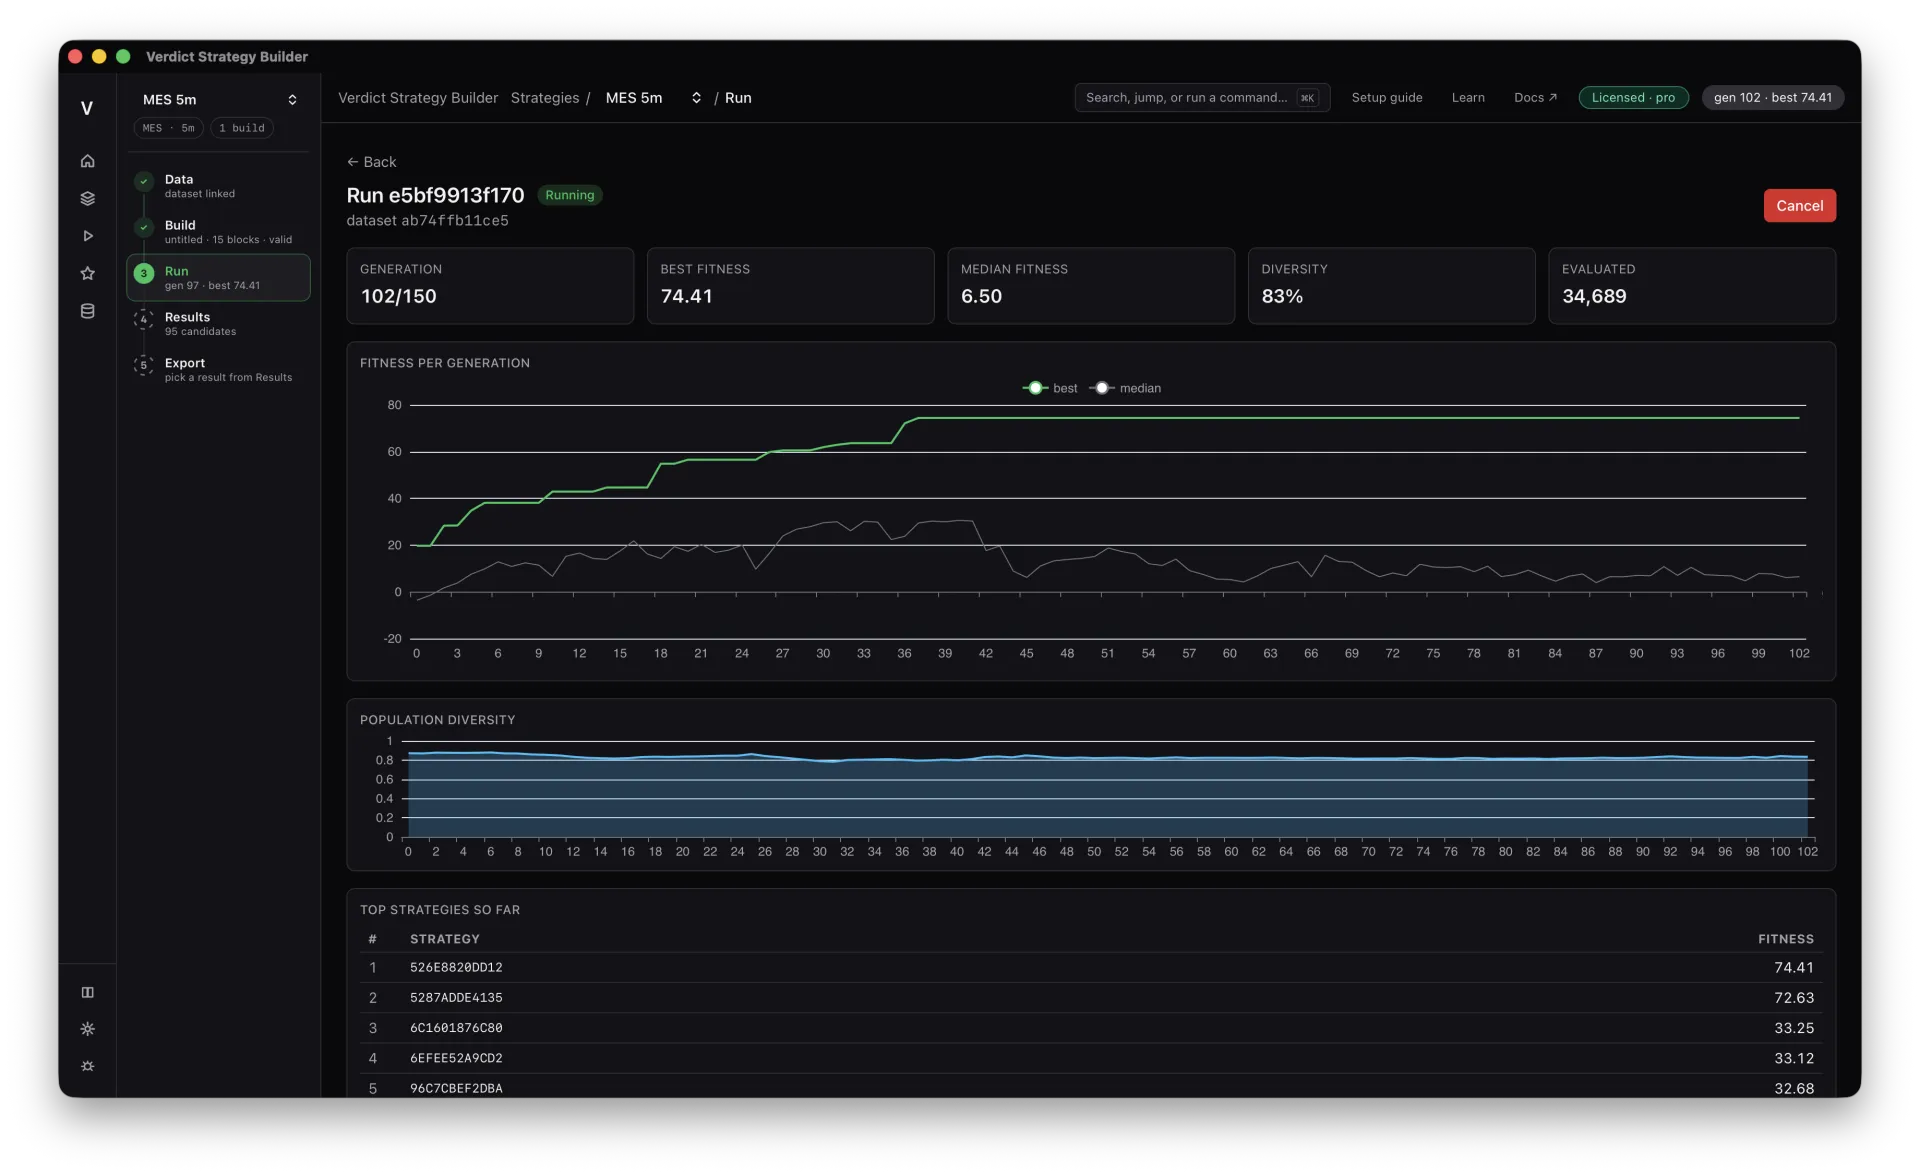Open the Setup guide link
The height and width of the screenshot is (1175, 1920).
click(1386, 97)
